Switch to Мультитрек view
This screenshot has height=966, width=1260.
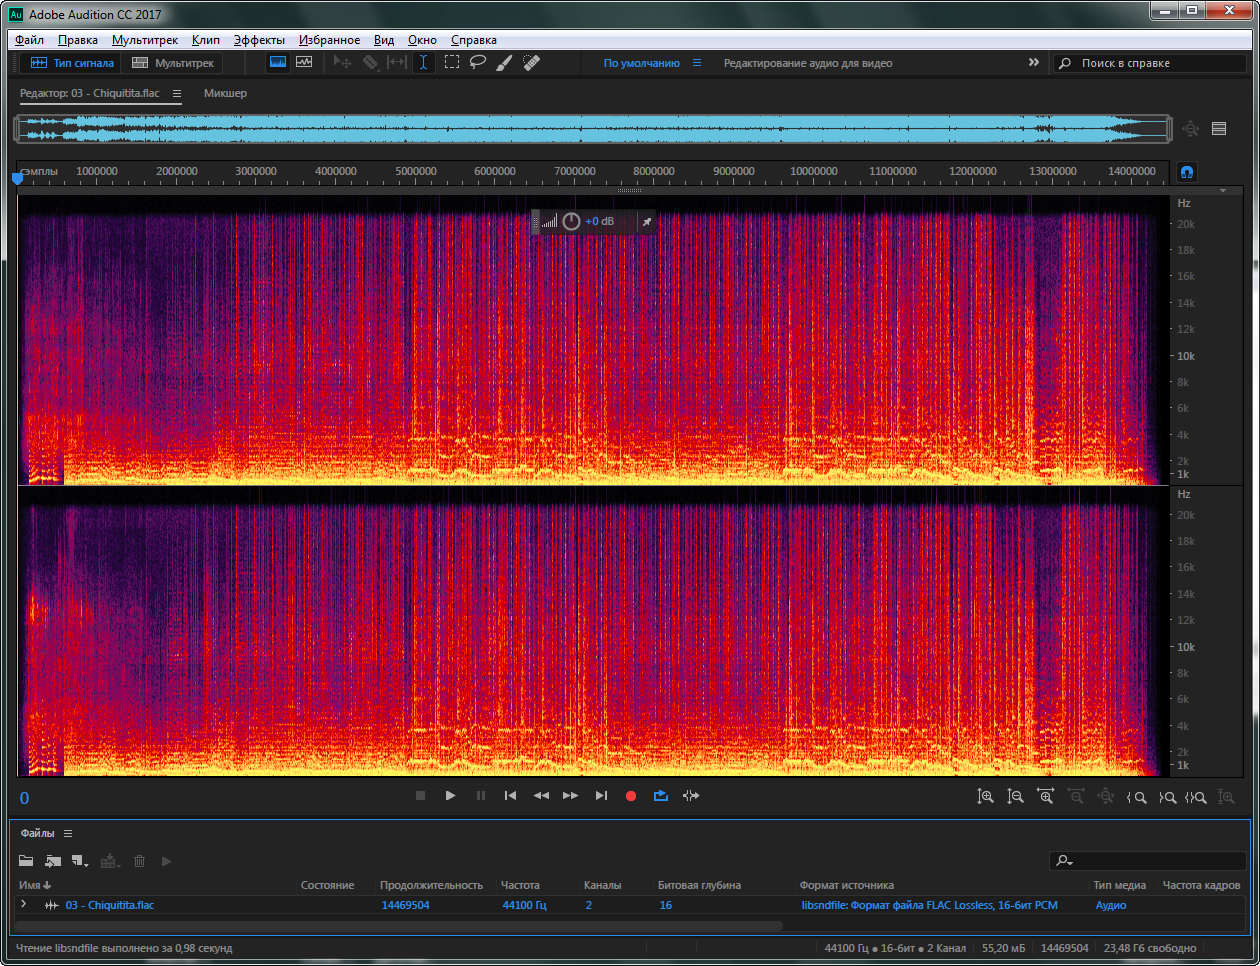[x=174, y=63]
